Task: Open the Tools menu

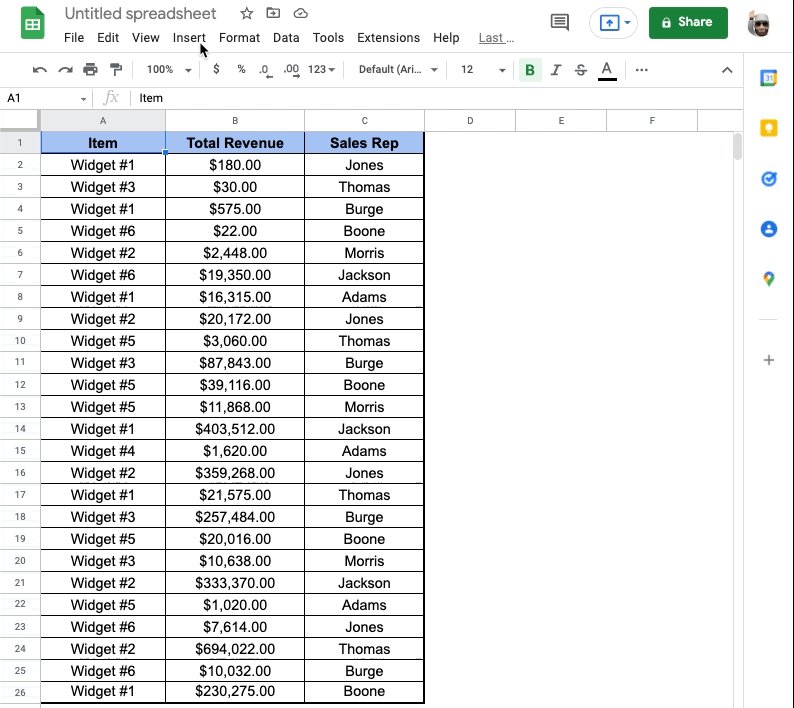Action: [x=328, y=37]
